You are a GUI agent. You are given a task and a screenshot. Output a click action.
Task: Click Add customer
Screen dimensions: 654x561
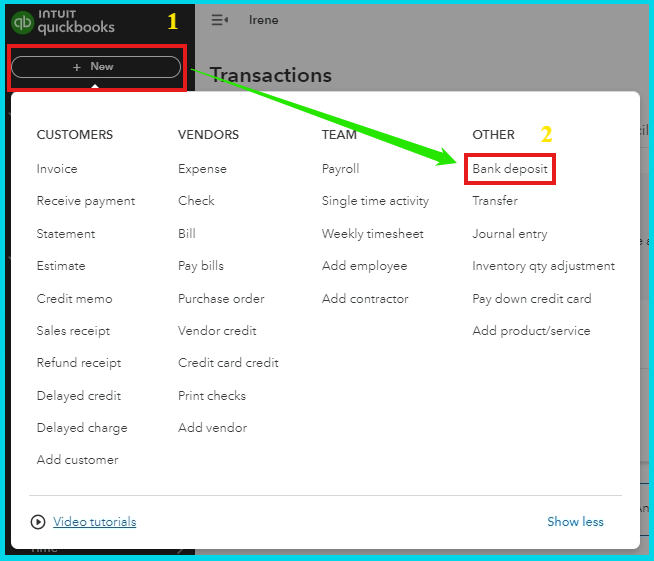(78, 460)
